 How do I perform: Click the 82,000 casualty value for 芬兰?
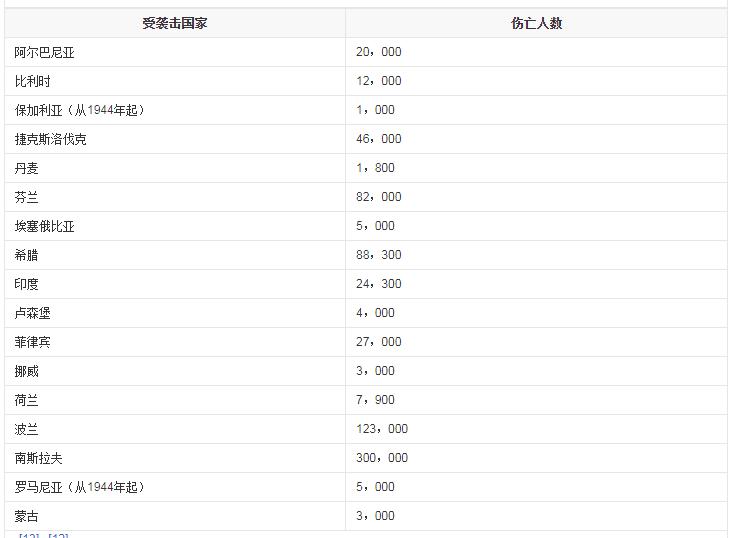(379, 197)
